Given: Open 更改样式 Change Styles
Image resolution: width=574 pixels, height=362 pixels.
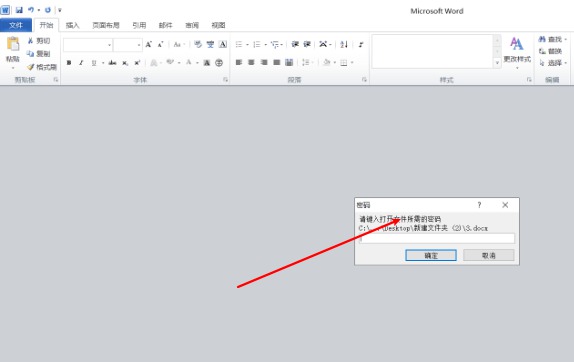Looking at the screenshot, I should pyautogui.click(x=517, y=52).
